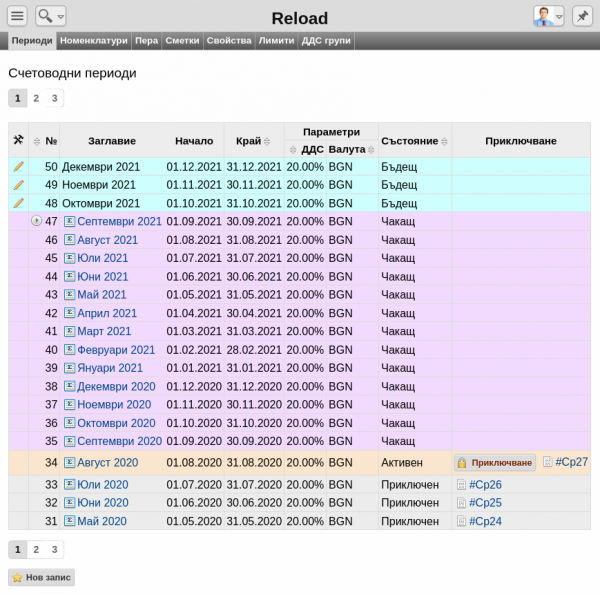Open Април 2021 period link
This screenshot has height=595, width=600.
pyautogui.click(x=107, y=313)
